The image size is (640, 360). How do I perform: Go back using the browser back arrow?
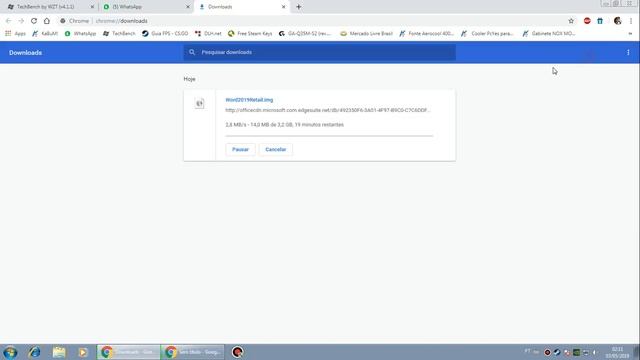(9, 21)
